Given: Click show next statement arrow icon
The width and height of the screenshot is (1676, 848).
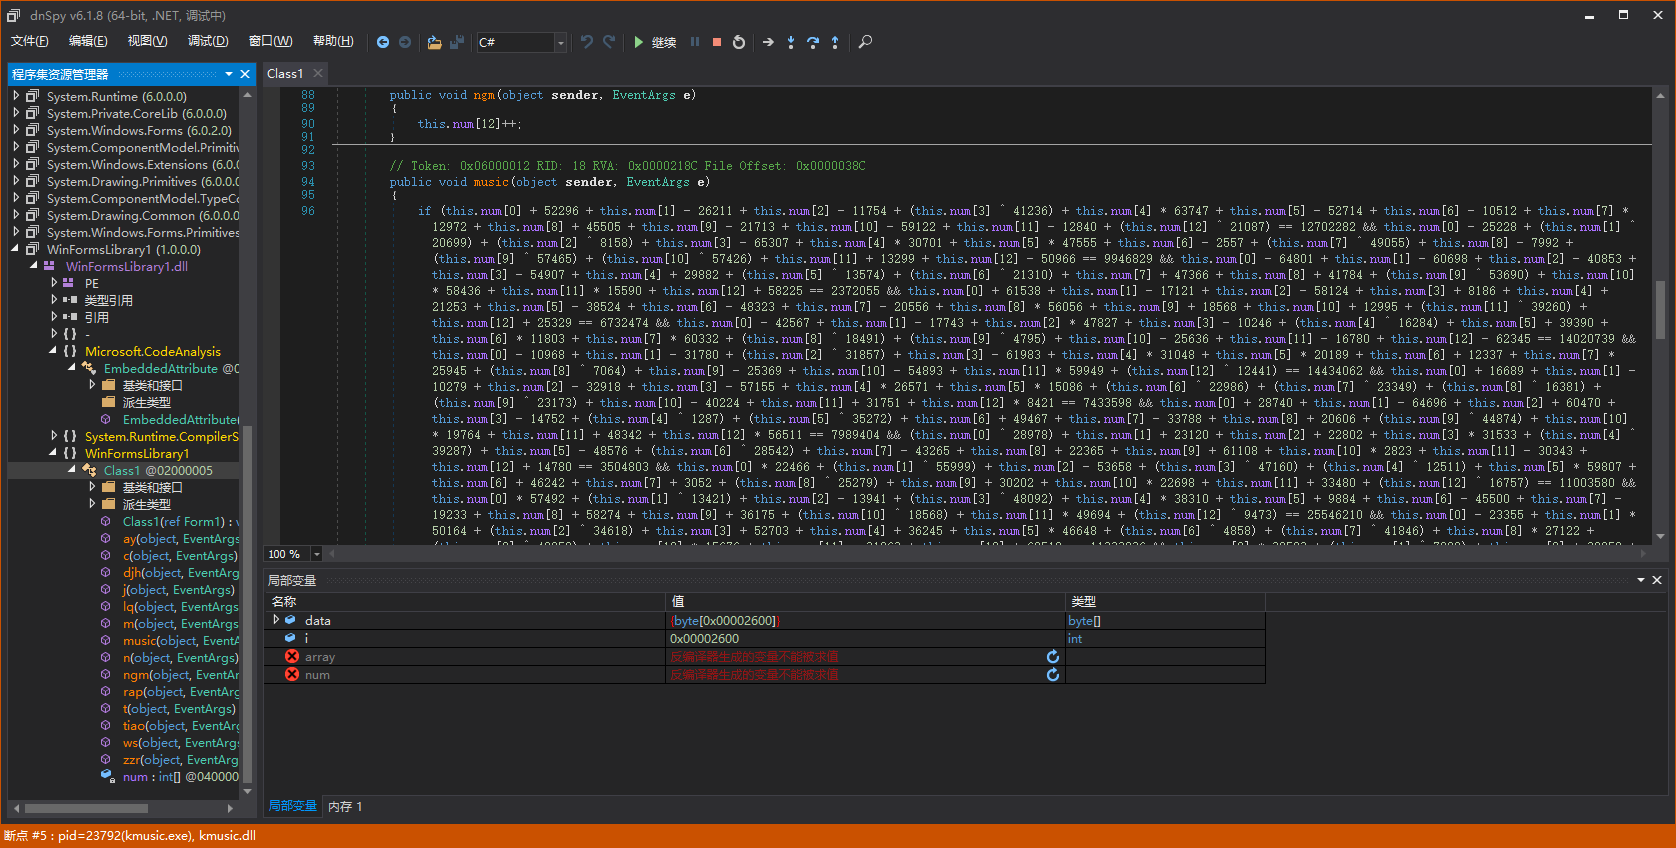Looking at the screenshot, I should pos(768,42).
